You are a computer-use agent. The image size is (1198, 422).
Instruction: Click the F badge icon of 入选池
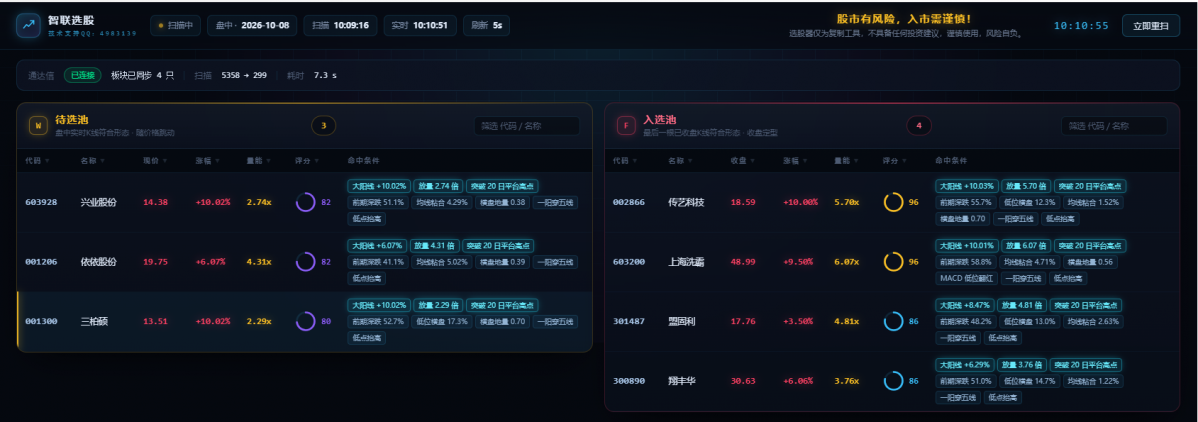626,126
